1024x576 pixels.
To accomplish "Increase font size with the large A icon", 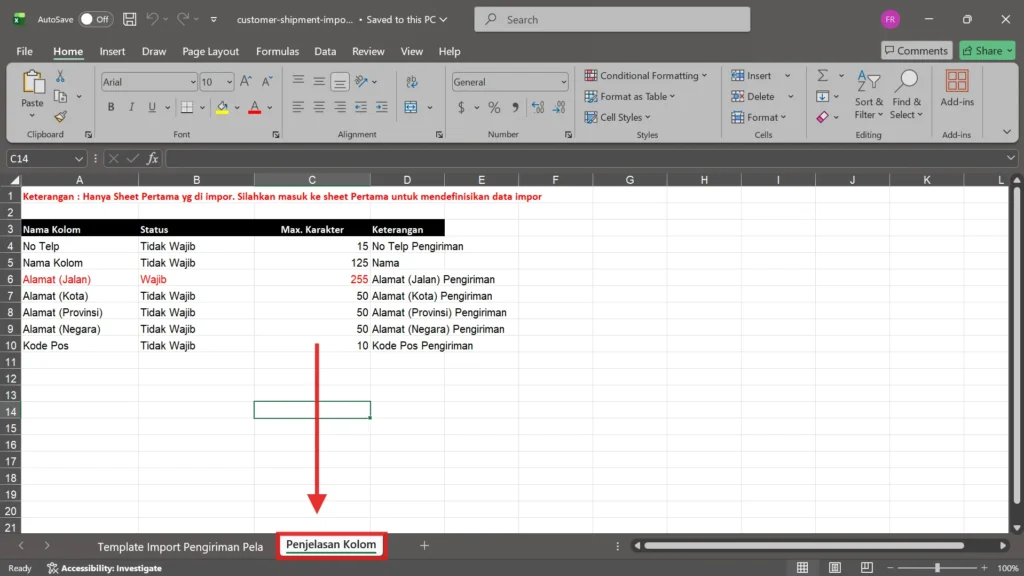I will [x=246, y=82].
